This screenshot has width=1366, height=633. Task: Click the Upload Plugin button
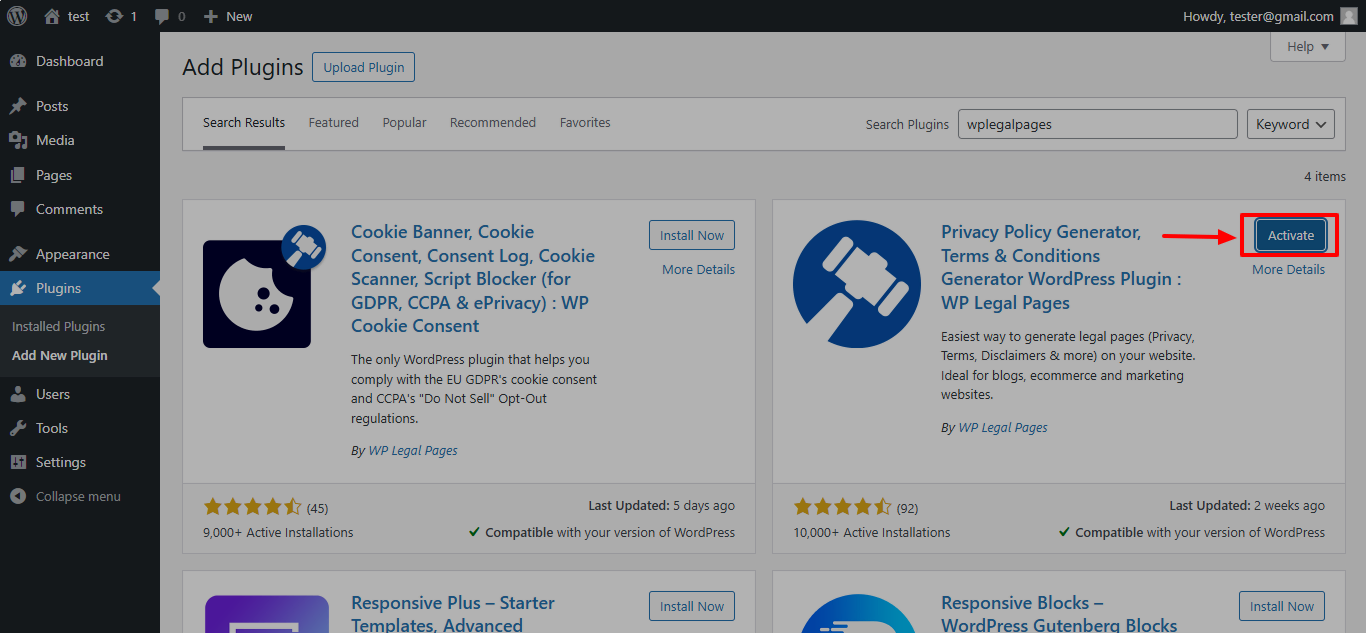(364, 67)
